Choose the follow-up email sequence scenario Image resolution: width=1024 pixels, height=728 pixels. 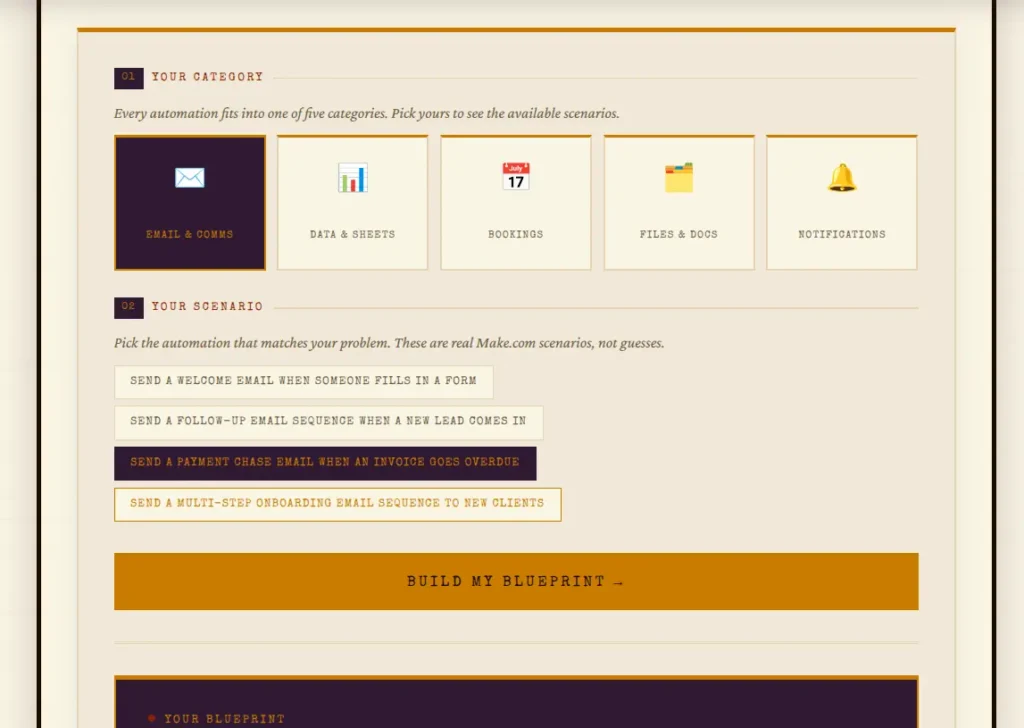coord(328,422)
